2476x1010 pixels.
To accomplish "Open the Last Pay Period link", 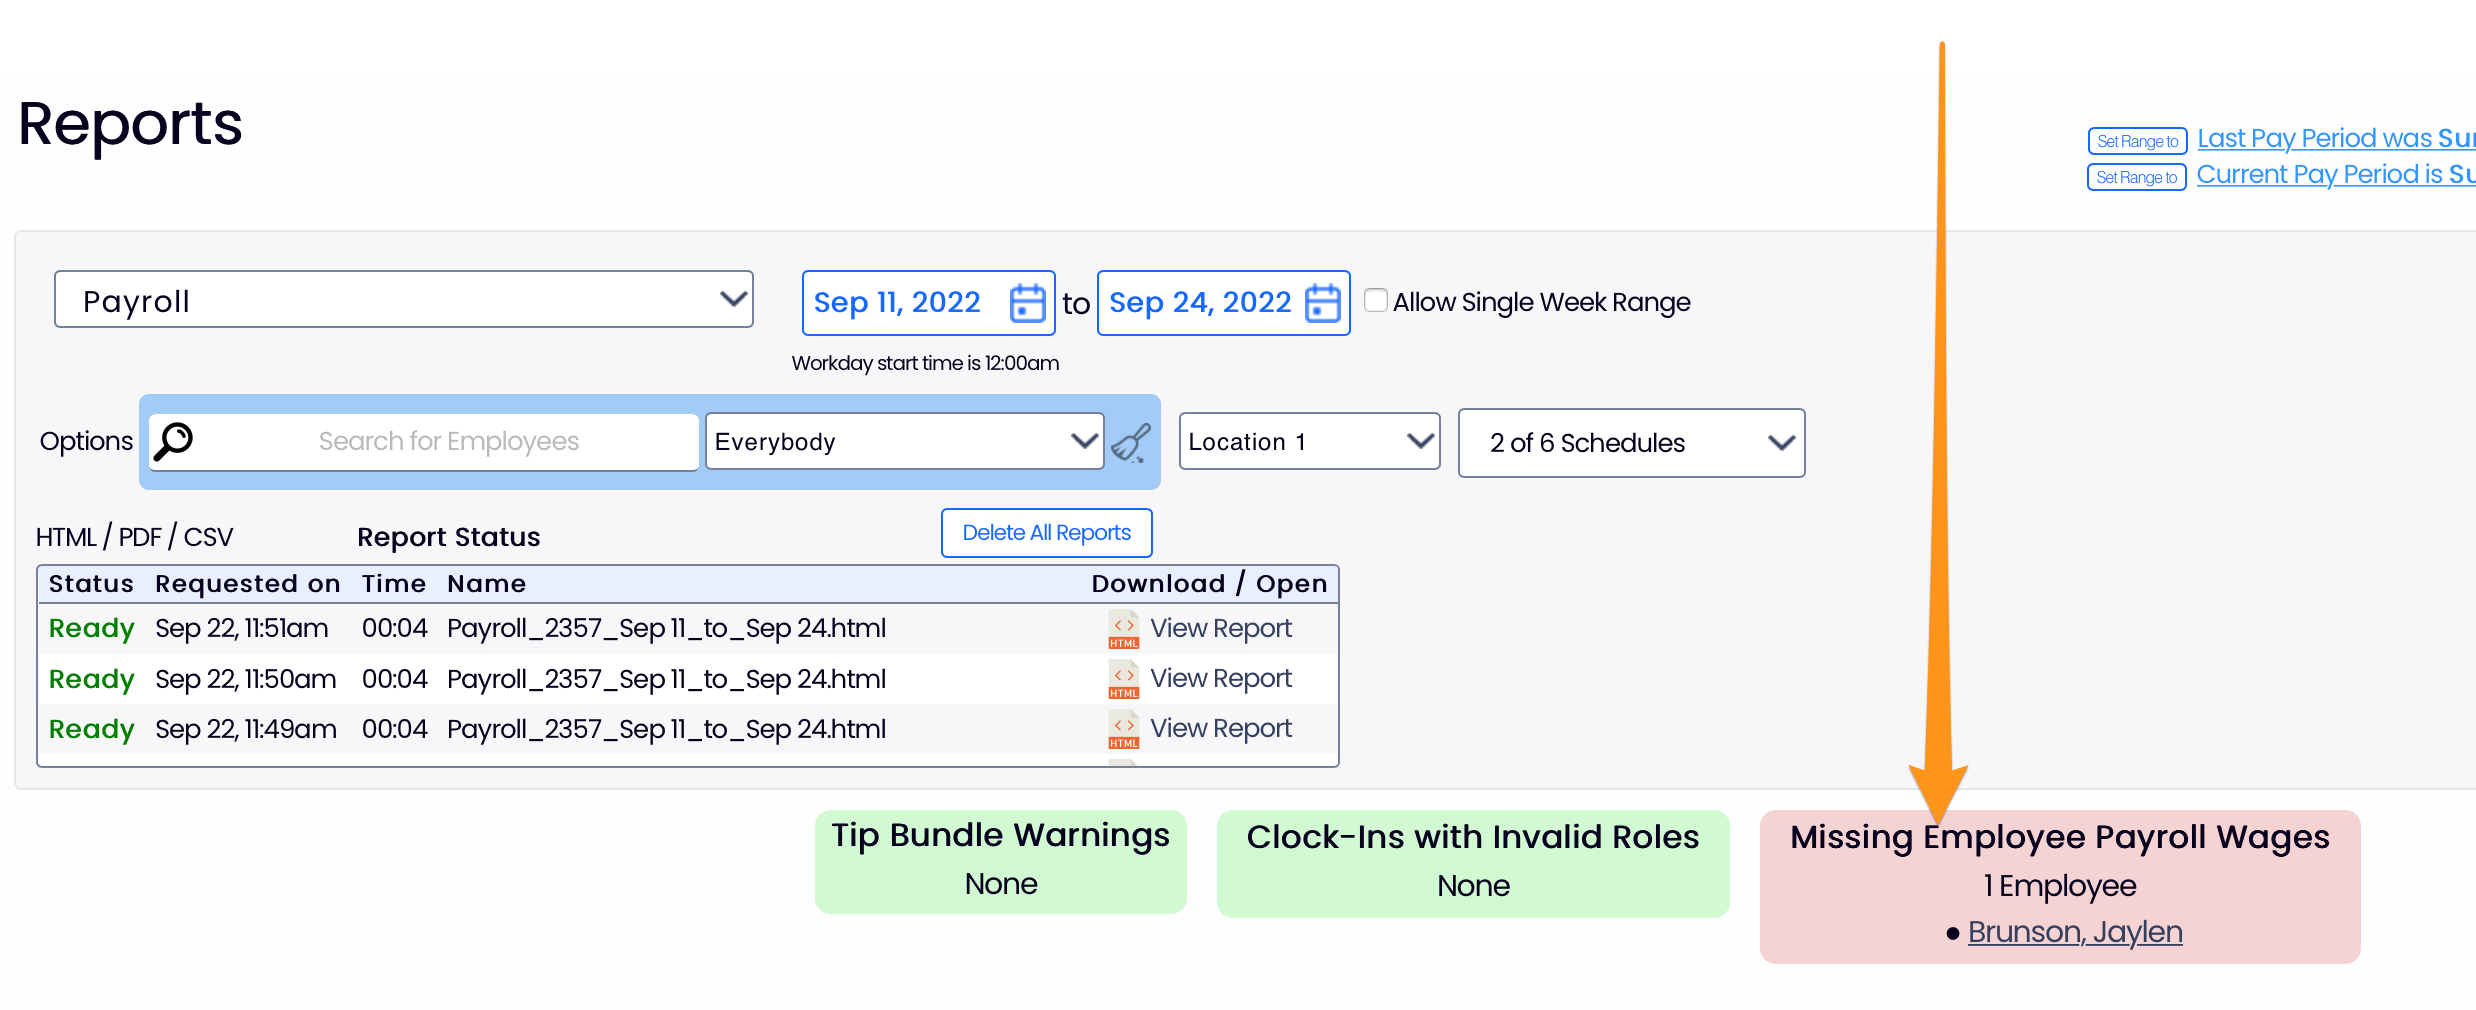I will pos(2336,139).
